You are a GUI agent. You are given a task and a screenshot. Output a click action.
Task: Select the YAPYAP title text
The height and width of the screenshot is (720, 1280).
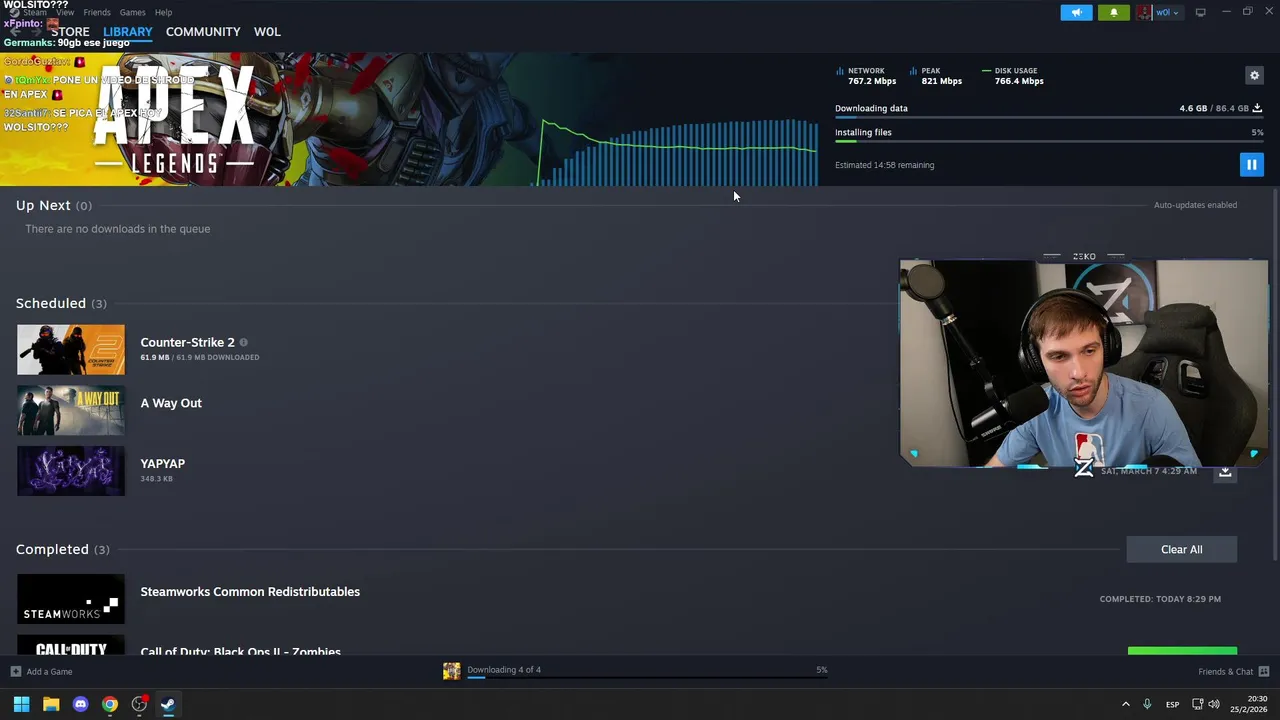(x=162, y=463)
